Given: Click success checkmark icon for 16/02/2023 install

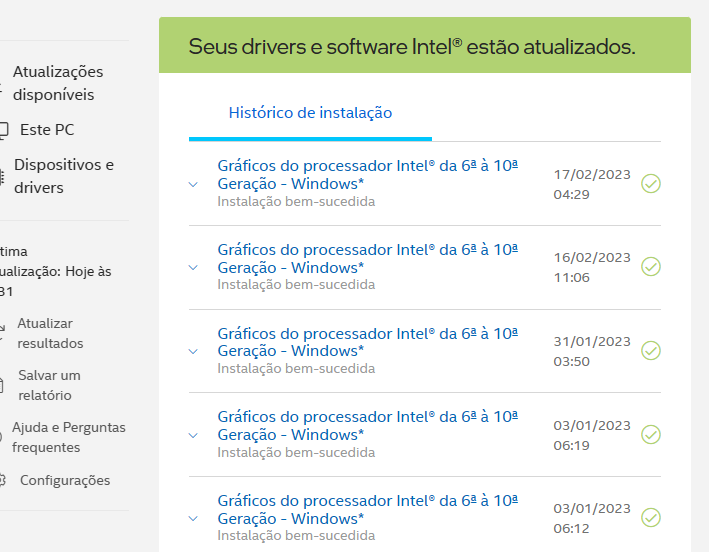Looking at the screenshot, I should click(651, 267).
